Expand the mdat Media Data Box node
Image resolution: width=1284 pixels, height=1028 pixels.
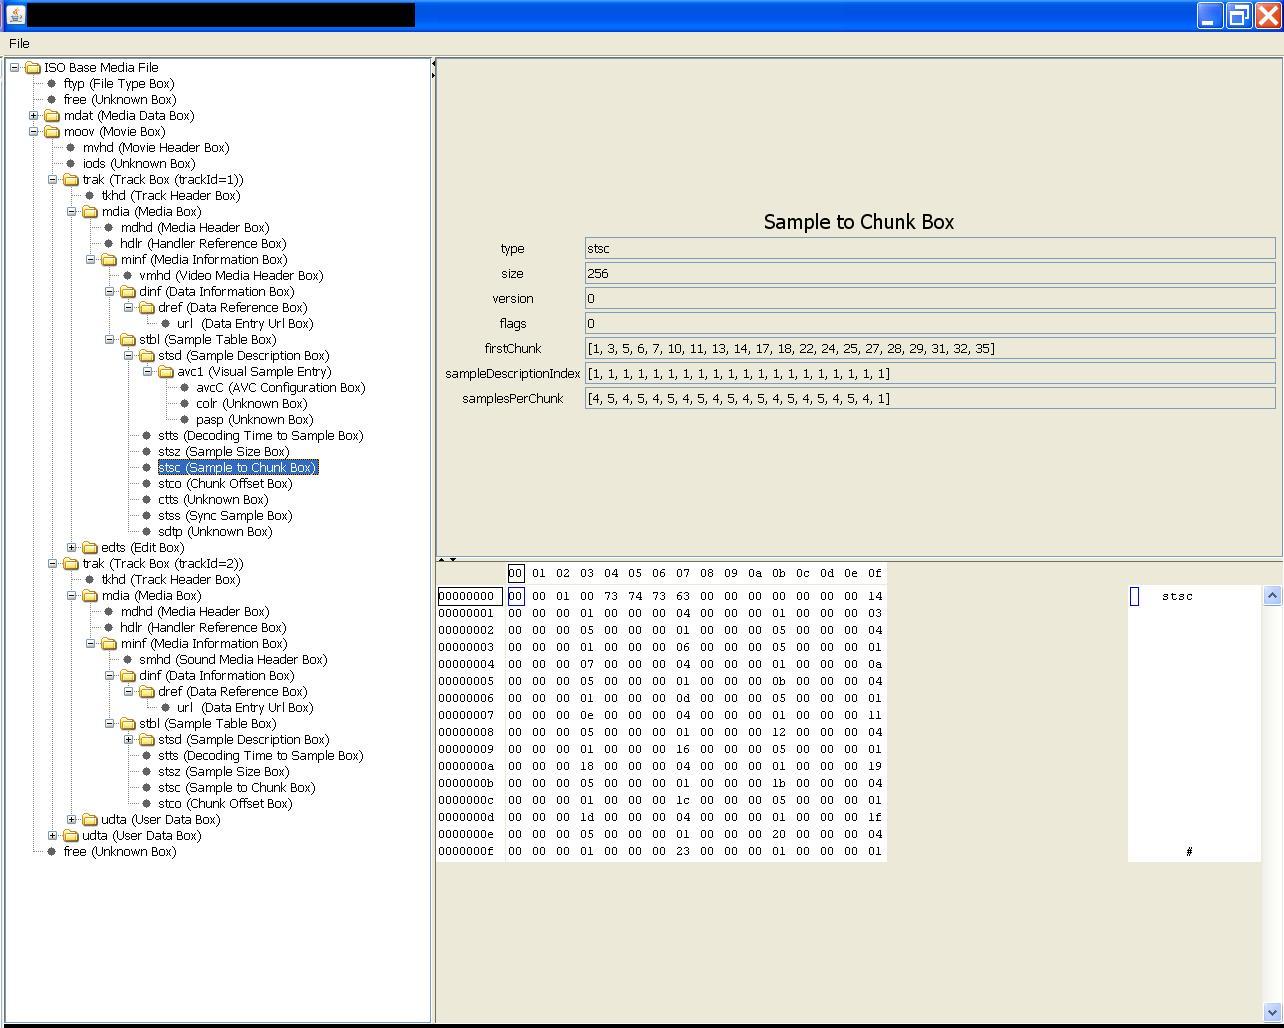tap(33, 115)
